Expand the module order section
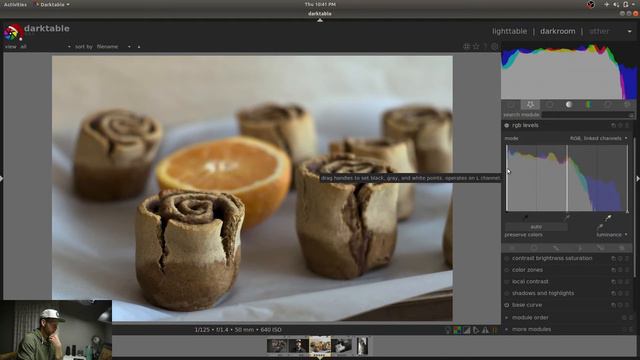Image resolution: width=640 pixels, height=360 pixels. 507,317
